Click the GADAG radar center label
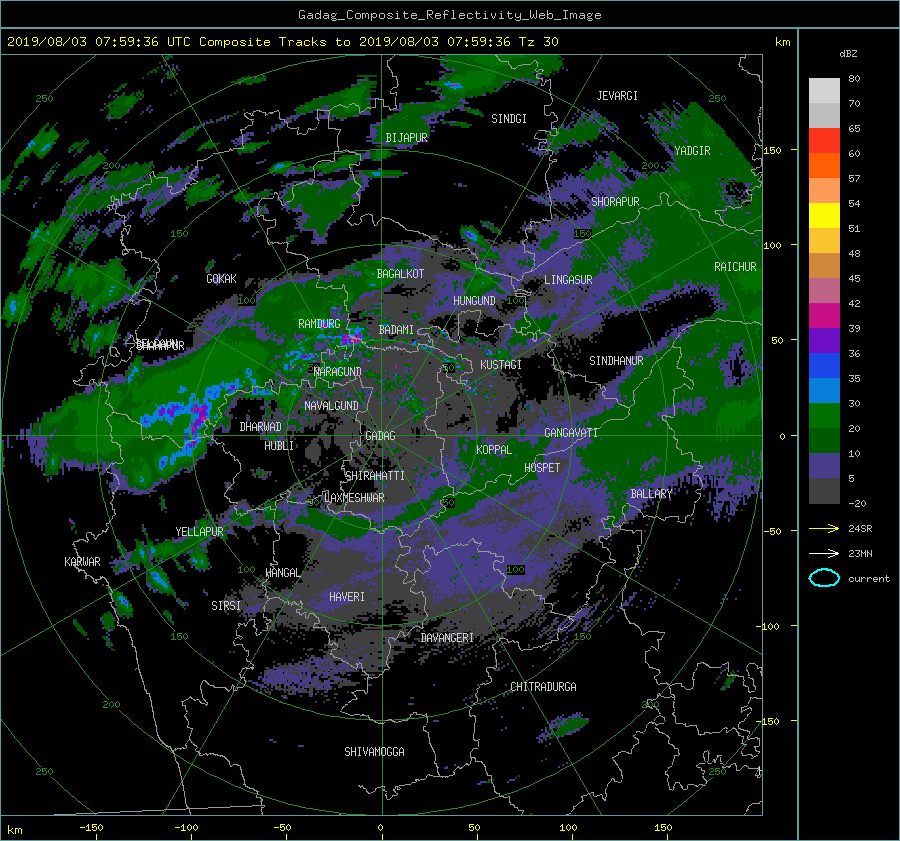900x841 pixels. [x=380, y=436]
